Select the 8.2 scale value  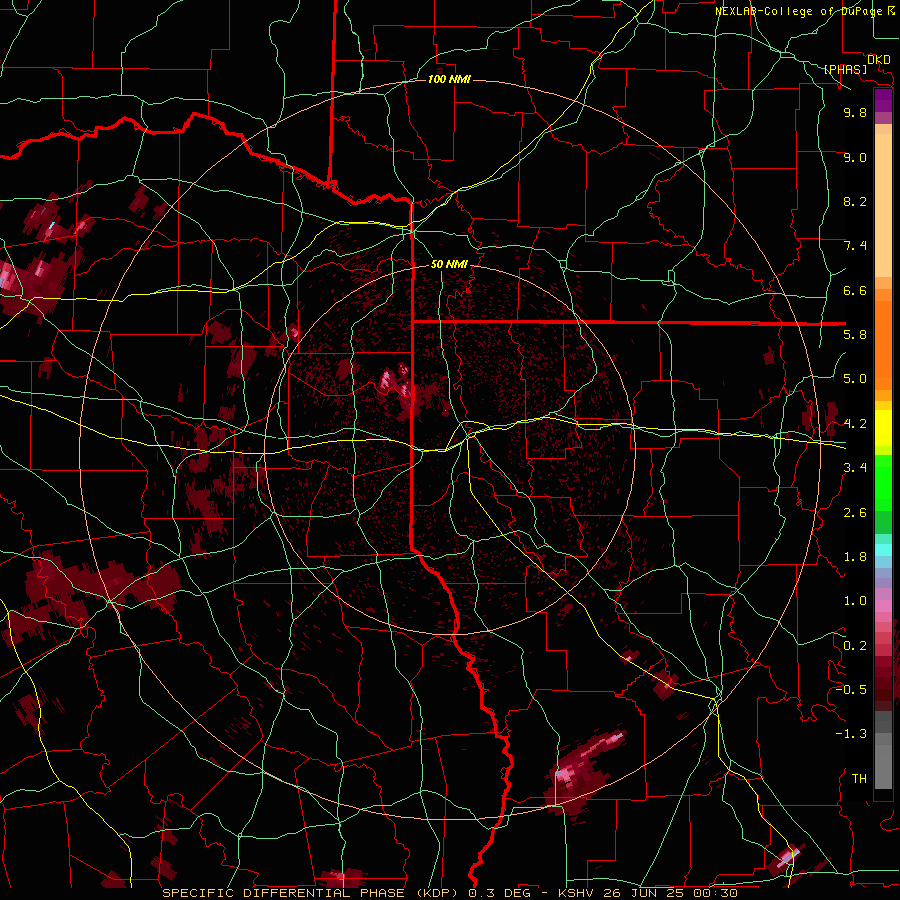coord(855,201)
